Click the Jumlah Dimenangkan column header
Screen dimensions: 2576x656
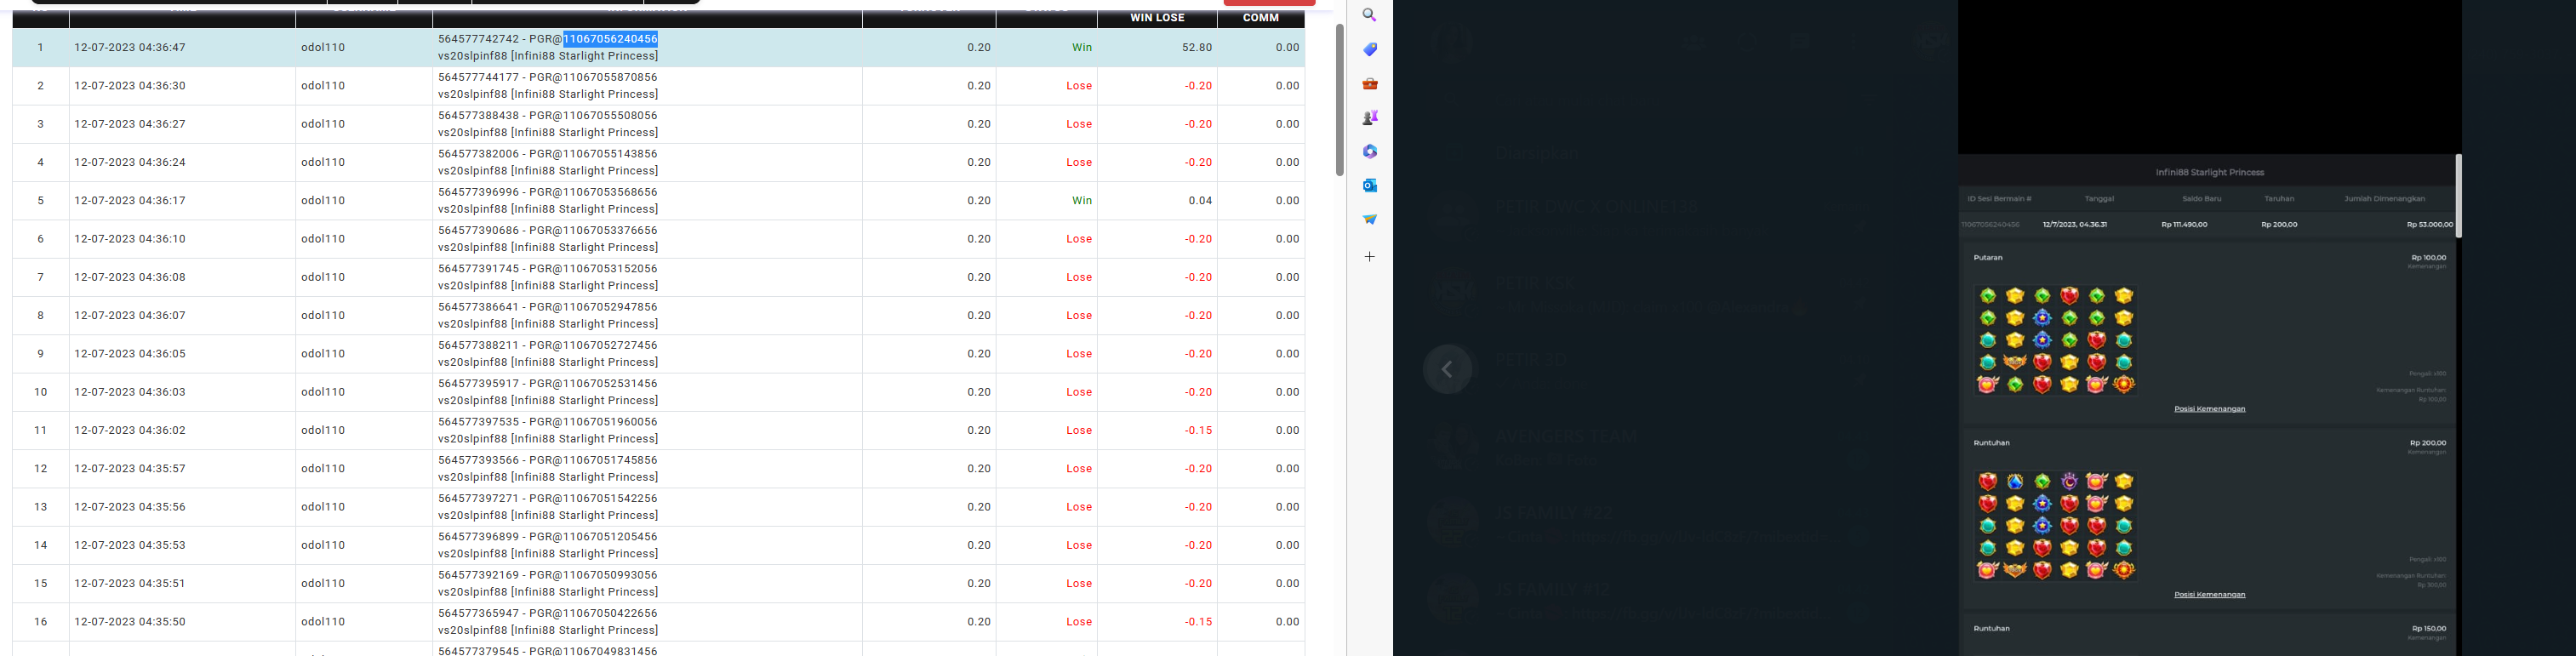point(2384,198)
